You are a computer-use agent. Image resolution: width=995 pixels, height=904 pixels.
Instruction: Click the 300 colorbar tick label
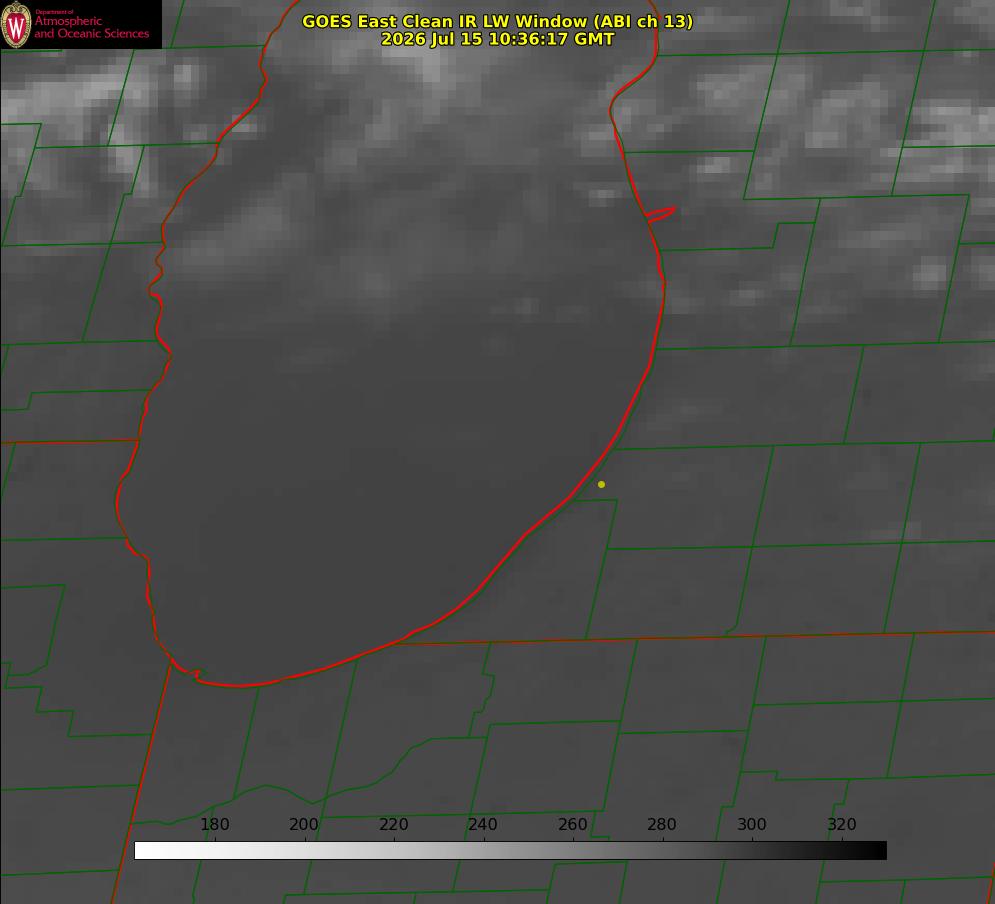[752, 824]
